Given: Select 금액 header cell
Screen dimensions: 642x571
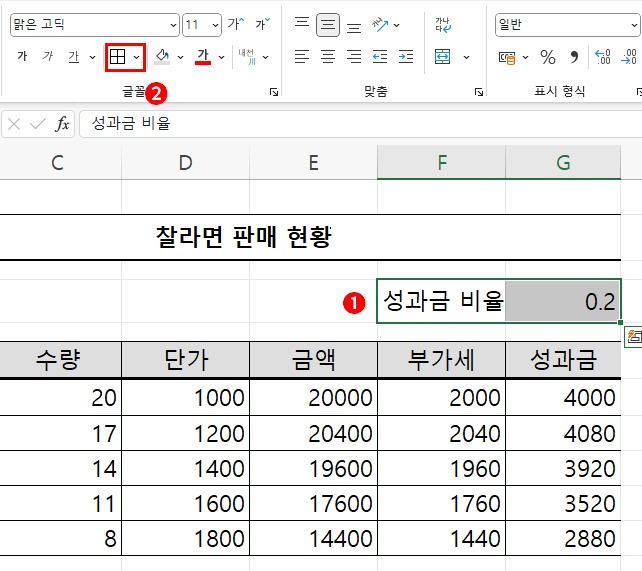Looking at the screenshot, I should [x=314, y=360].
